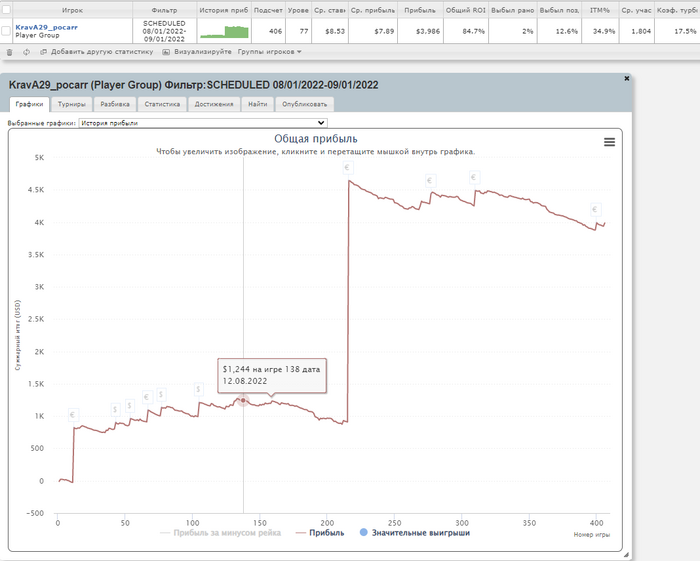Click the 'Общая прибыль' chart title

316,139
